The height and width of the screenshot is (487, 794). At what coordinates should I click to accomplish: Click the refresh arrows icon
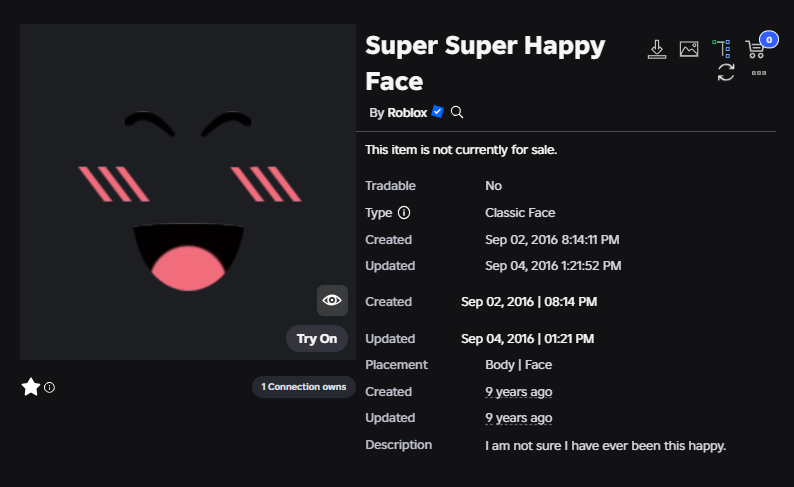726,72
